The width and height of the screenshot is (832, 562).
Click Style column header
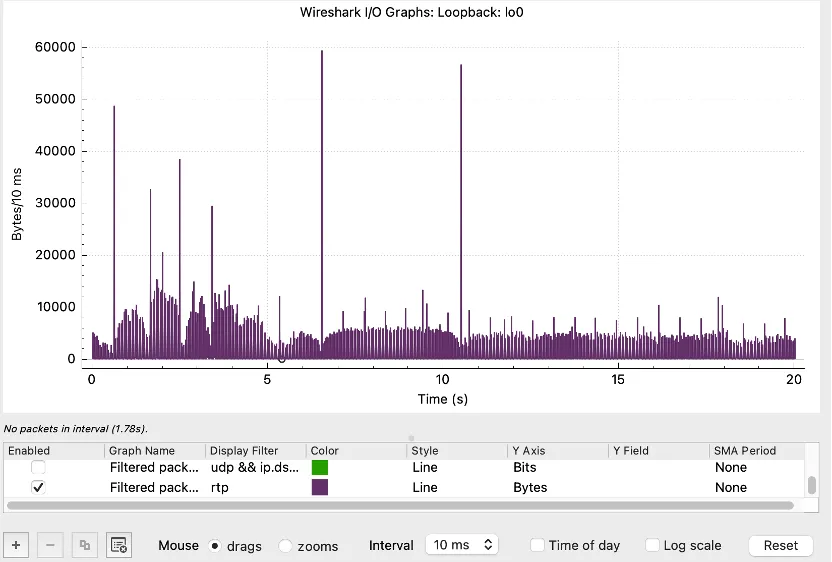click(x=457, y=451)
